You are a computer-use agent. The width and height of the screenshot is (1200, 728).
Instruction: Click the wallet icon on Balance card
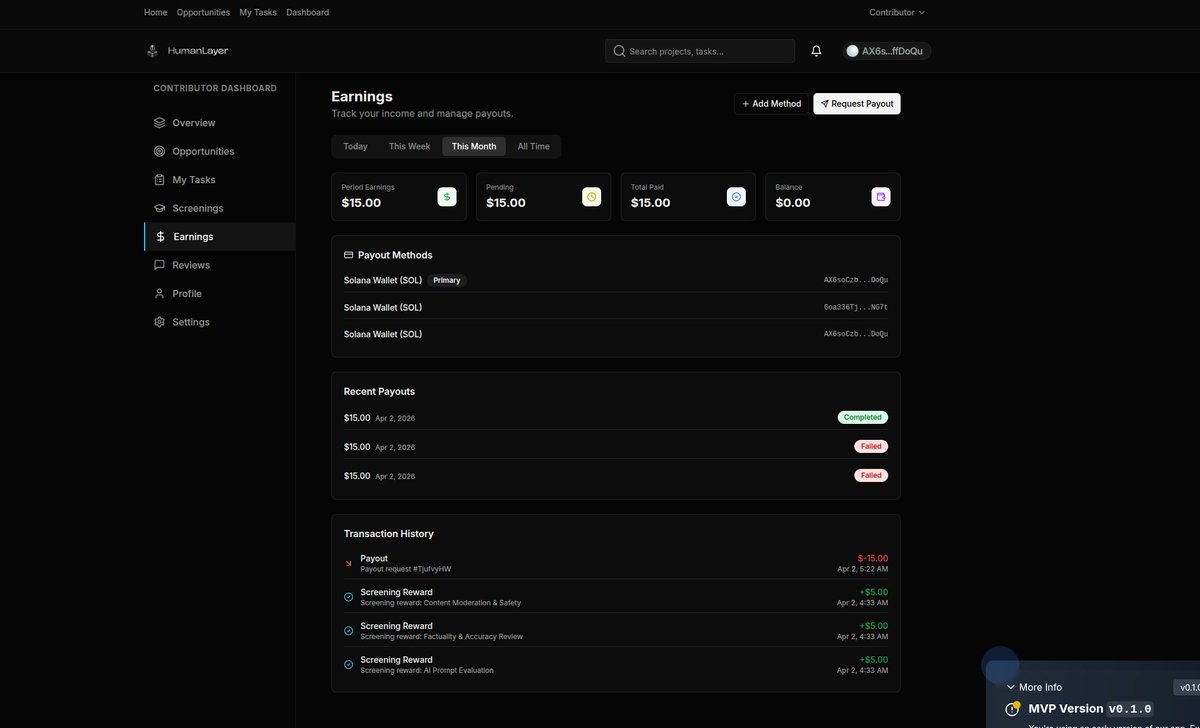[x=881, y=197]
